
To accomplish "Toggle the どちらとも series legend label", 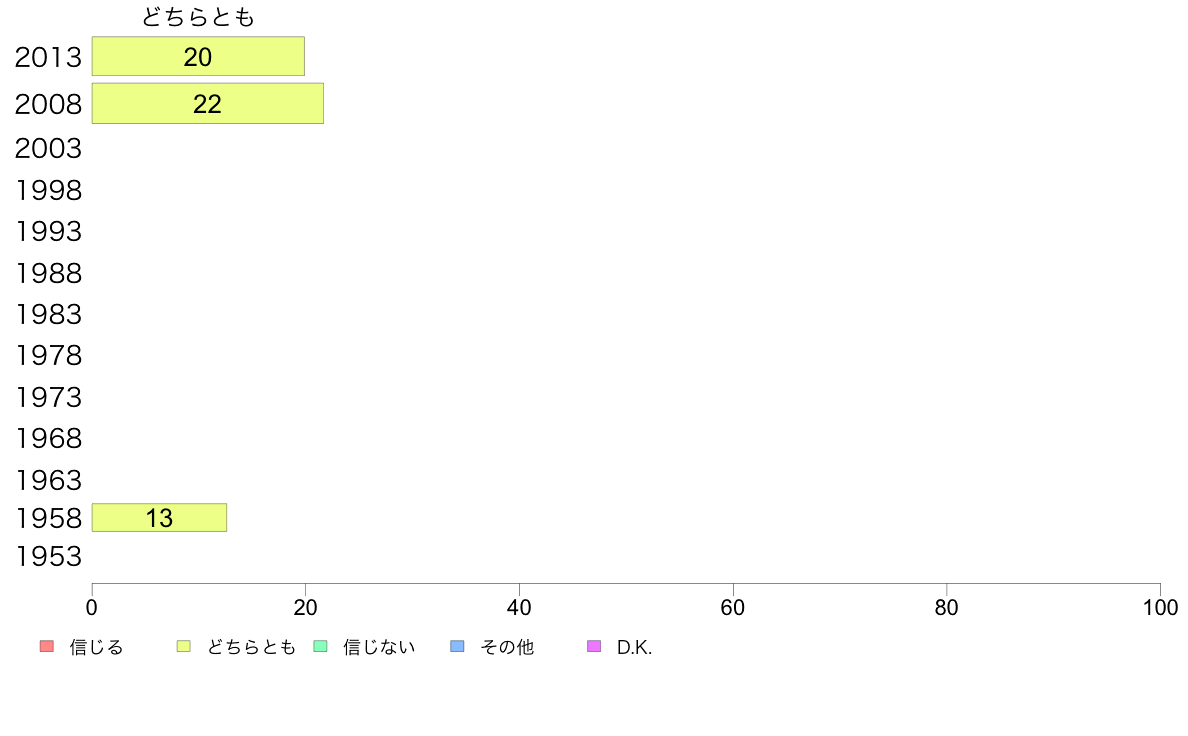I will click(251, 648).
